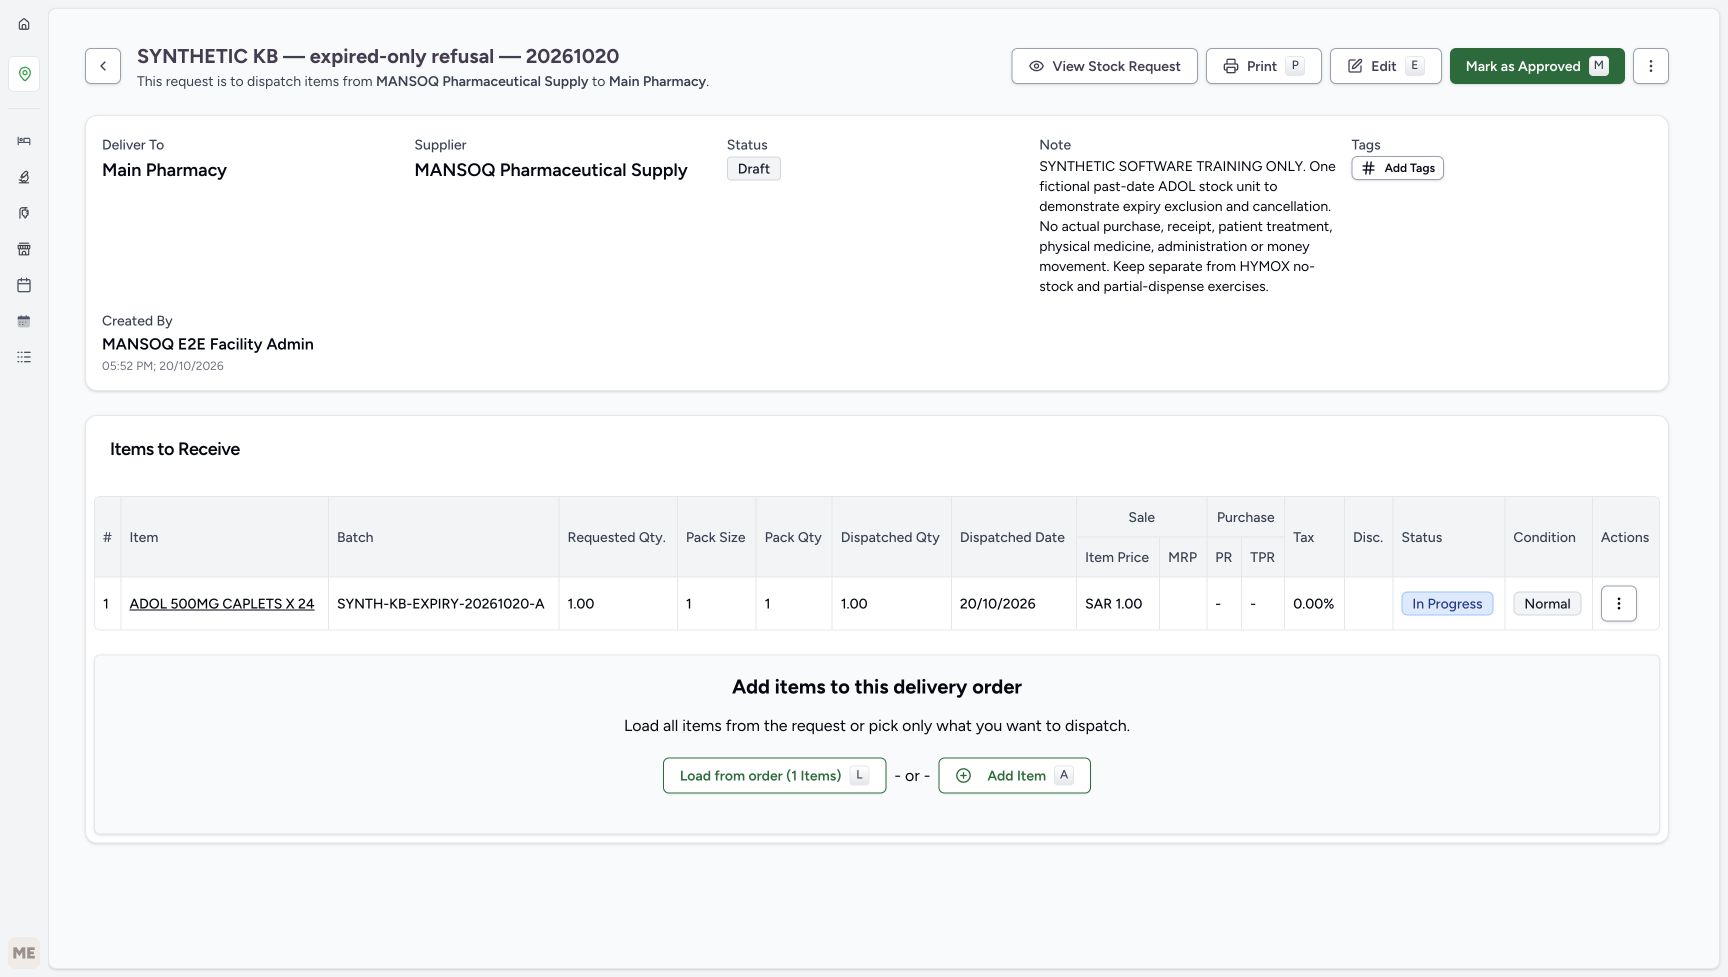
Task: Click the MANSOQ E2E Facility Admin name
Action: tap(208, 344)
